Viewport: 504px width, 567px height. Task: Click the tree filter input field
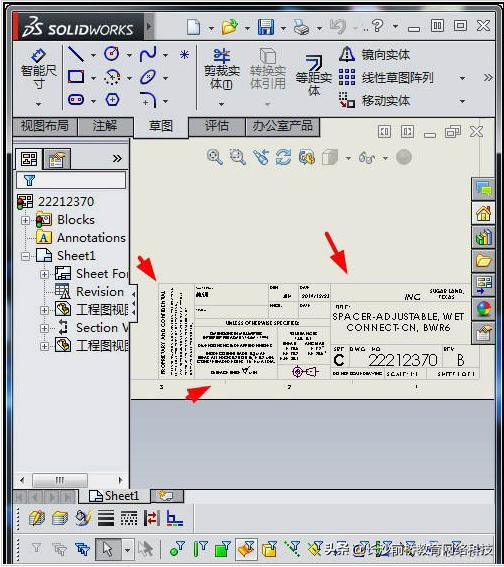tap(71, 180)
